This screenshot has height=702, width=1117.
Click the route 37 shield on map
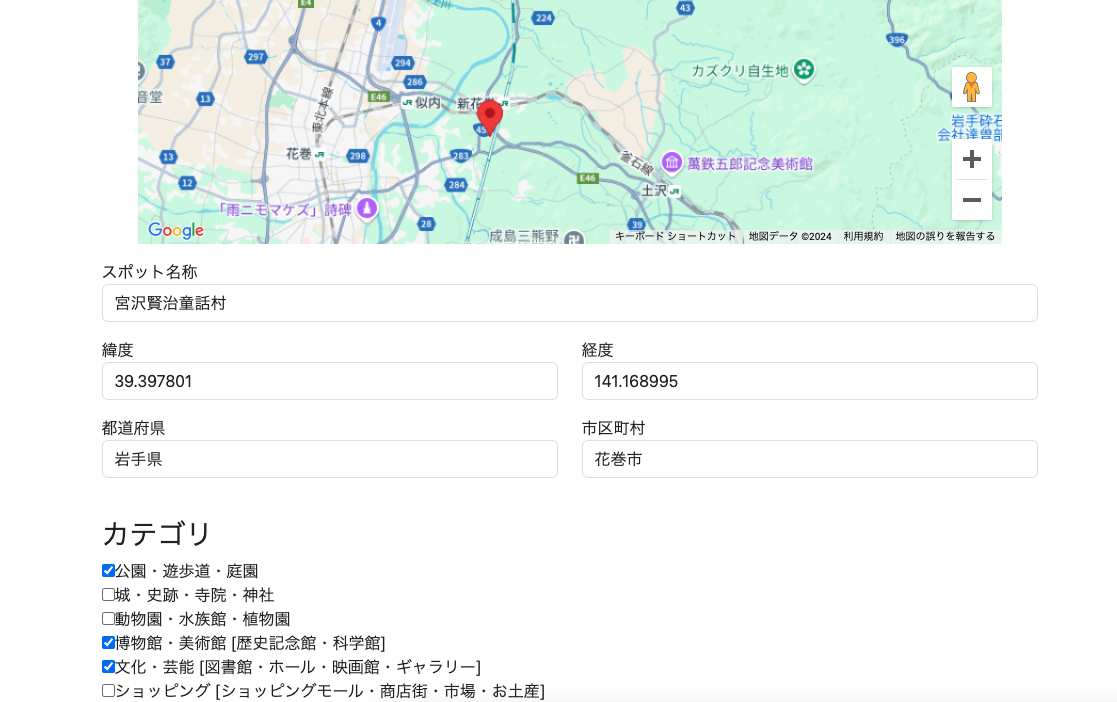tap(165, 61)
